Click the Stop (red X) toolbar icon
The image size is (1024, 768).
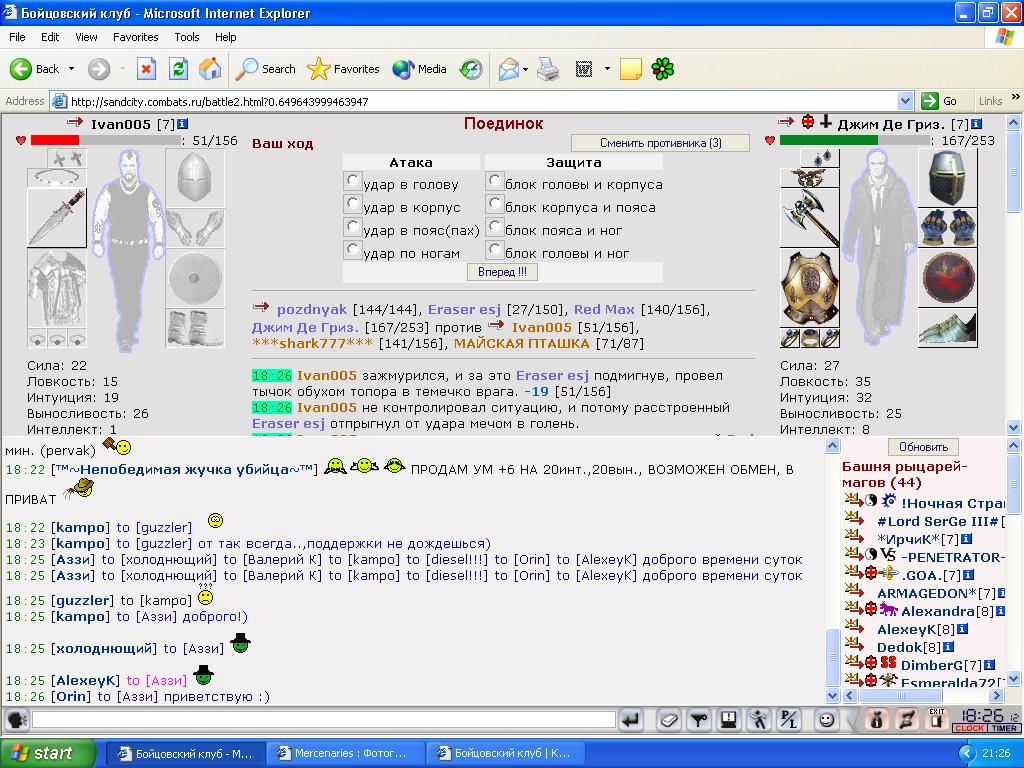[x=146, y=69]
